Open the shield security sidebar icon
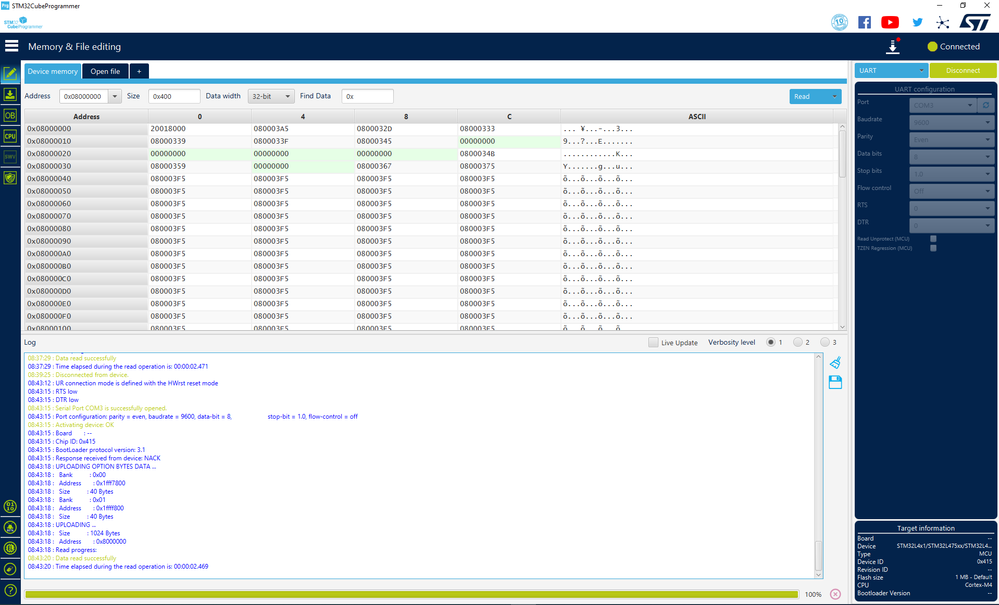 pyautogui.click(x=10, y=178)
